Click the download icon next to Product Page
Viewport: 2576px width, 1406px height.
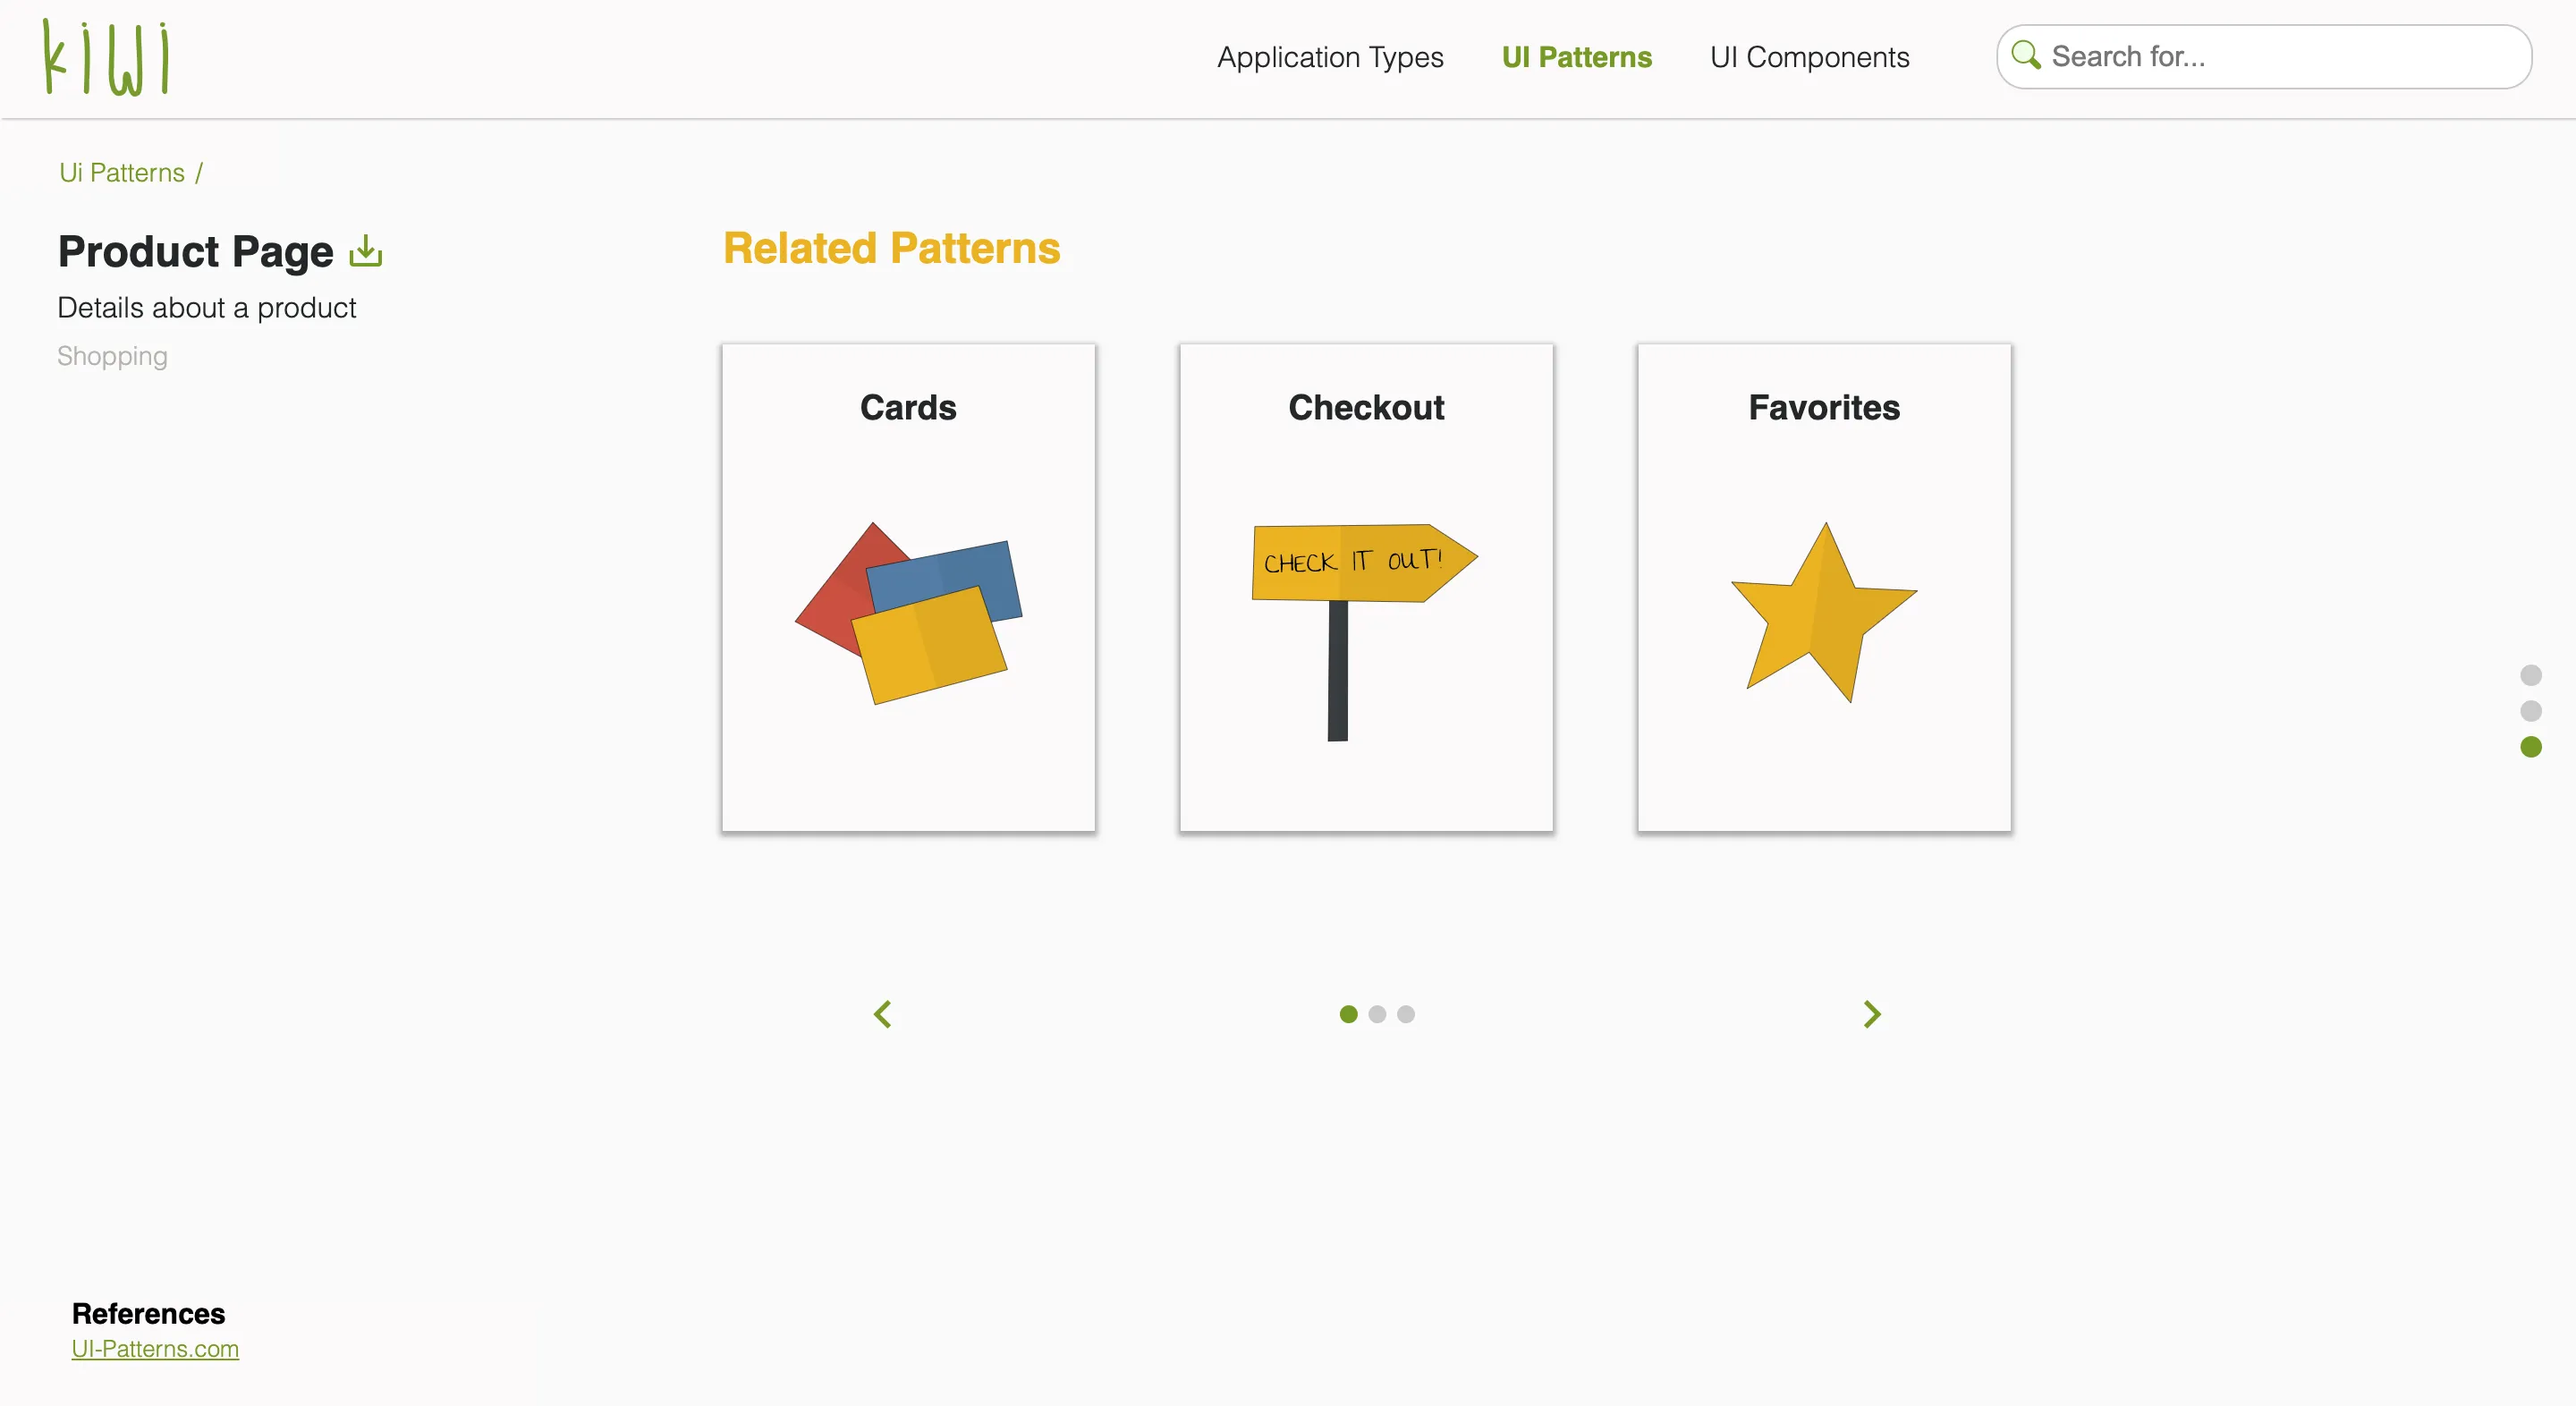(x=364, y=252)
